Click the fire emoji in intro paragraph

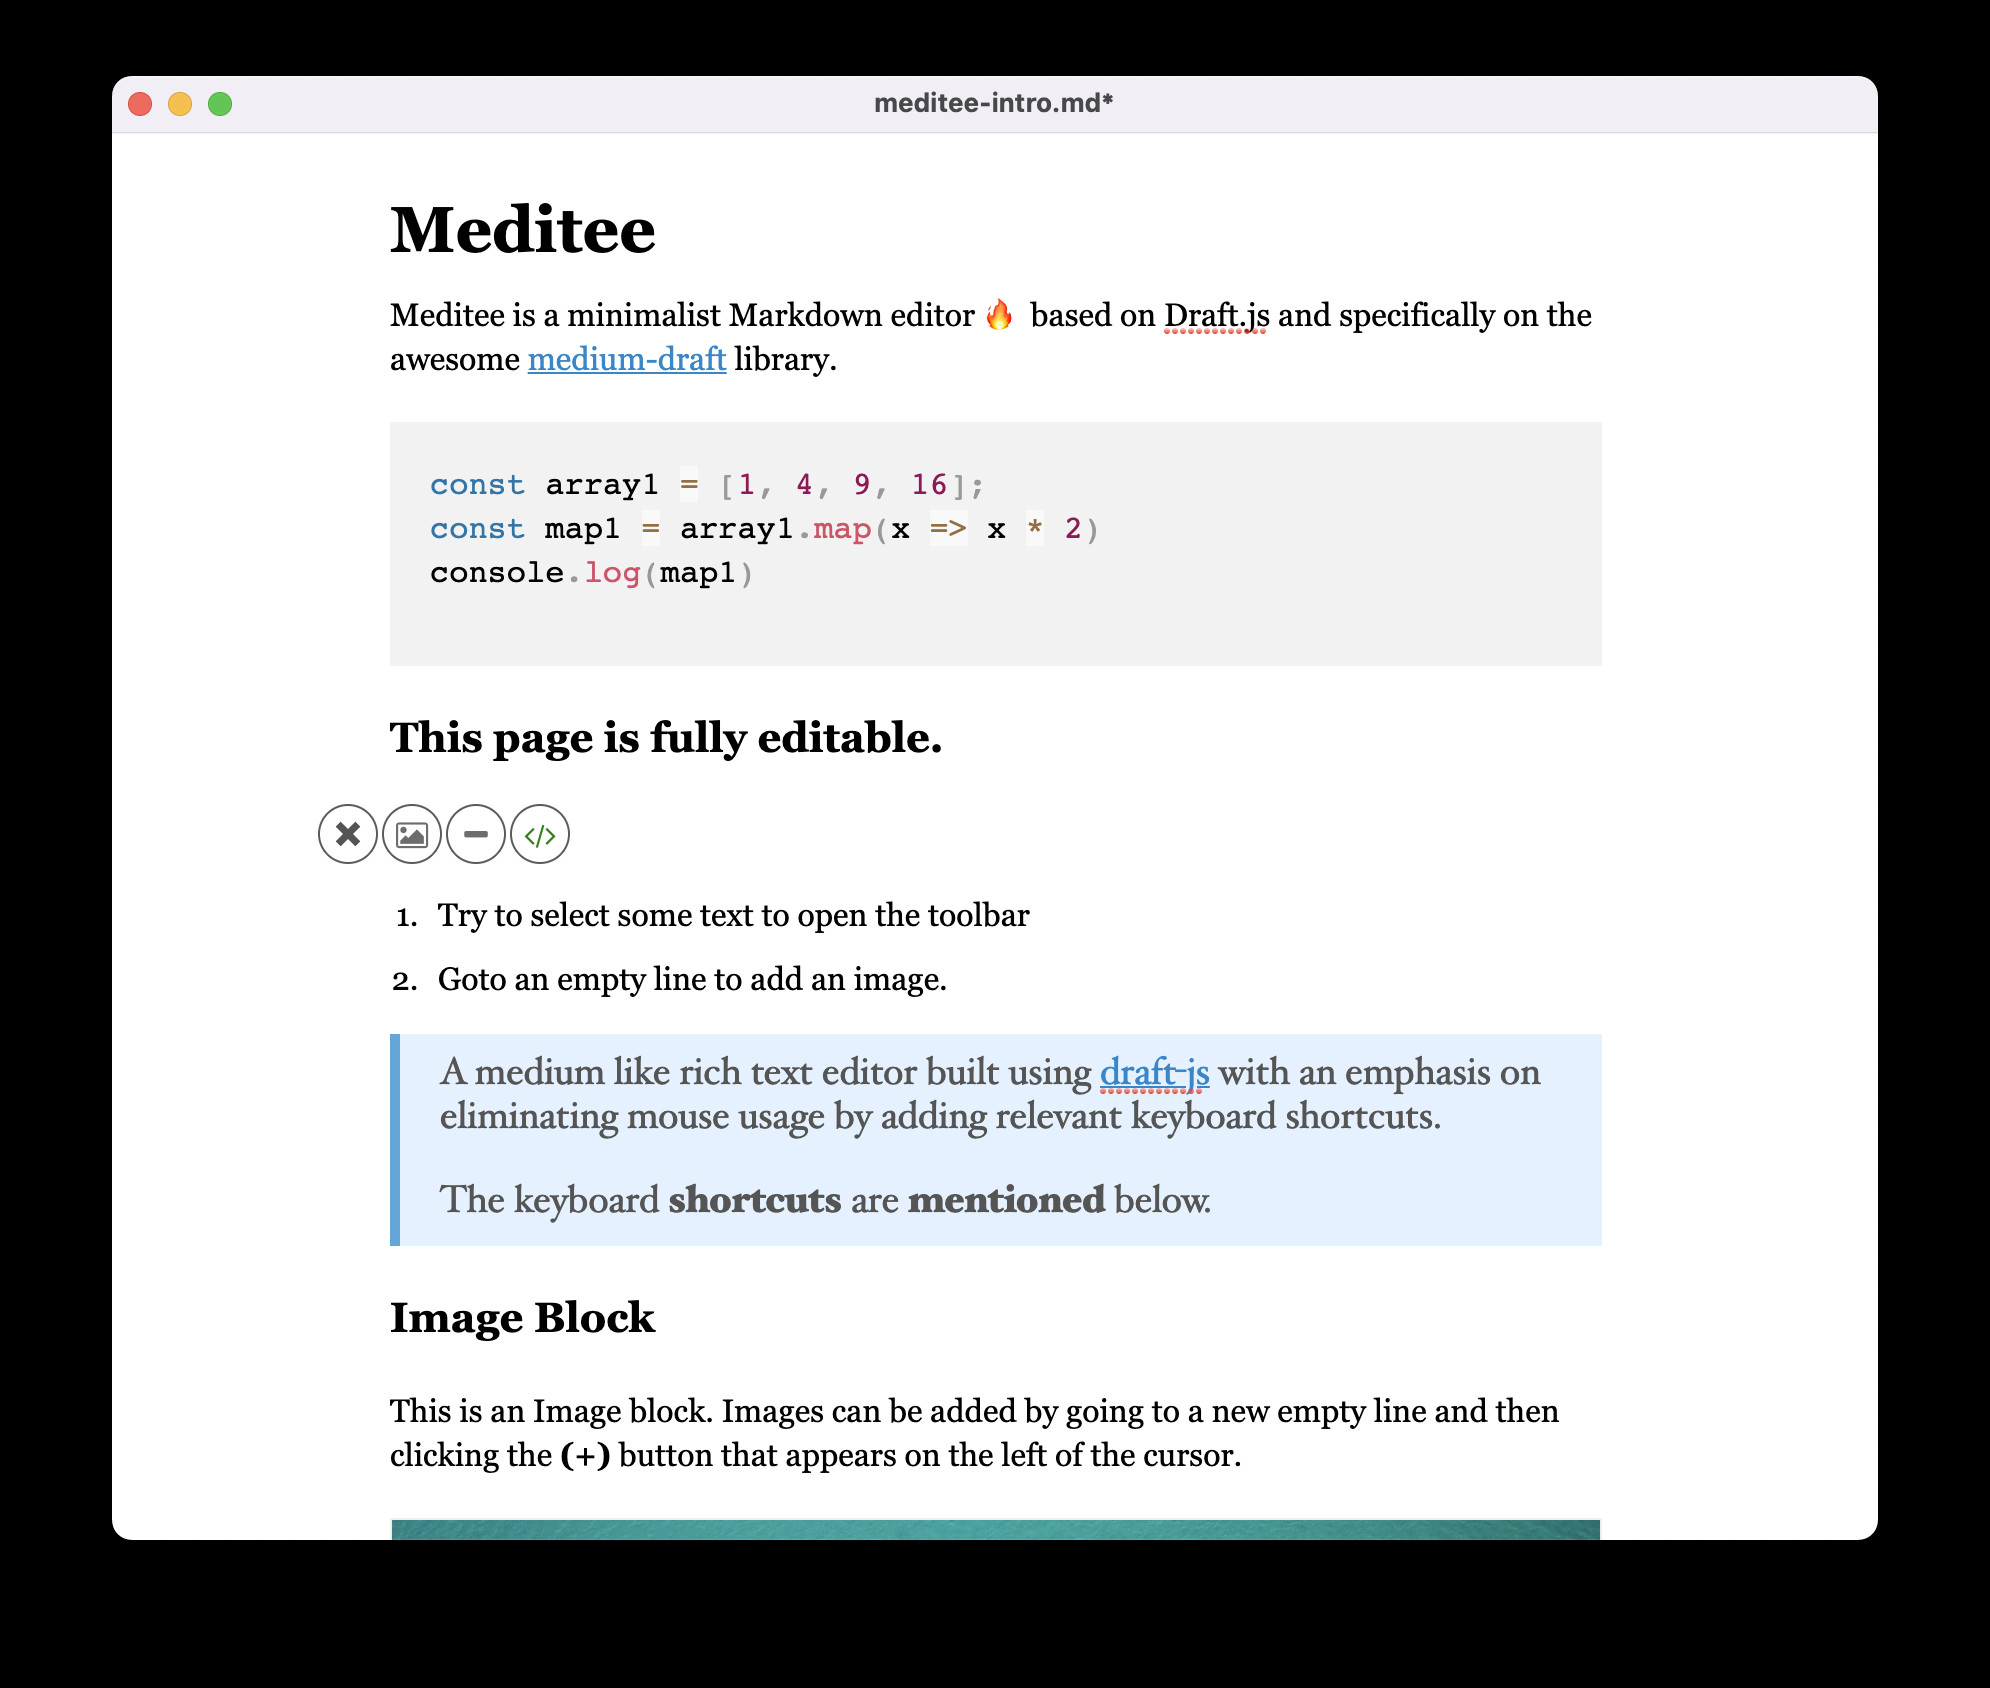(999, 315)
